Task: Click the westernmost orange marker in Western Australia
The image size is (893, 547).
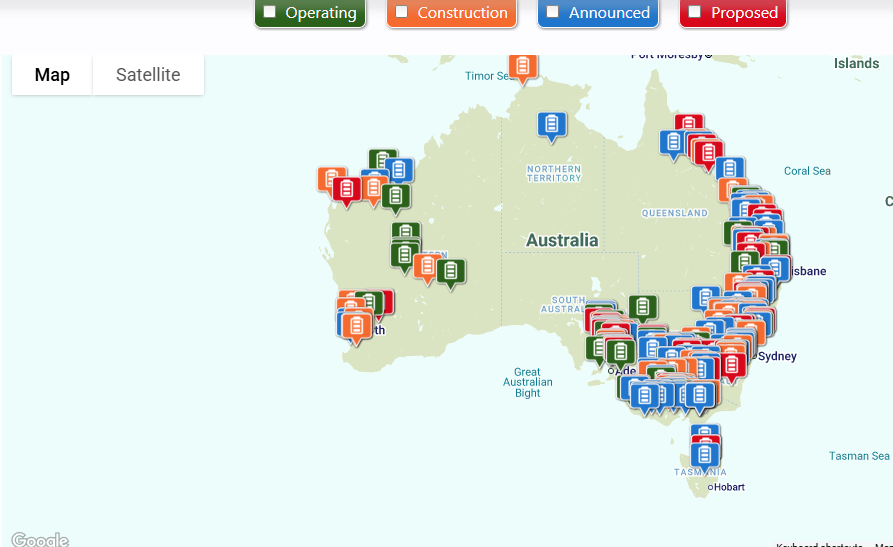Action: pos(331,180)
